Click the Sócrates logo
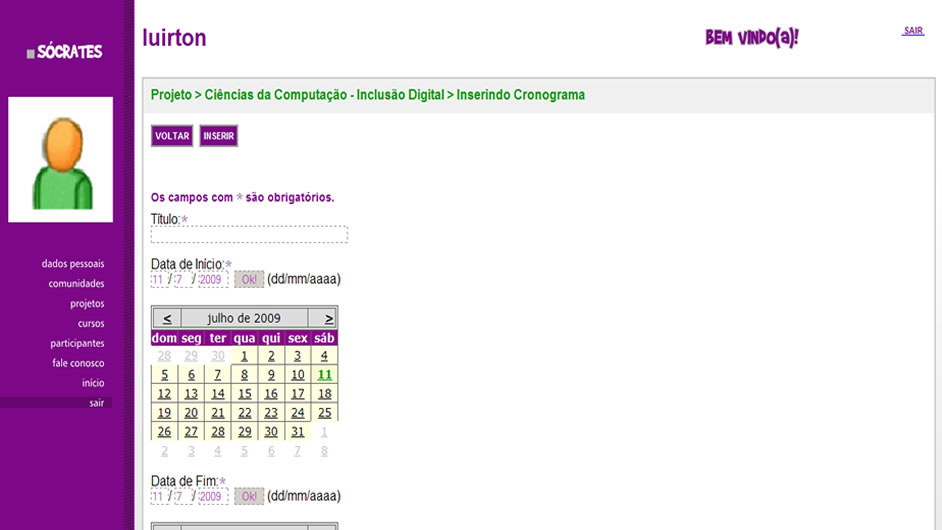The image size is (942, 530). tap(66, 52)
